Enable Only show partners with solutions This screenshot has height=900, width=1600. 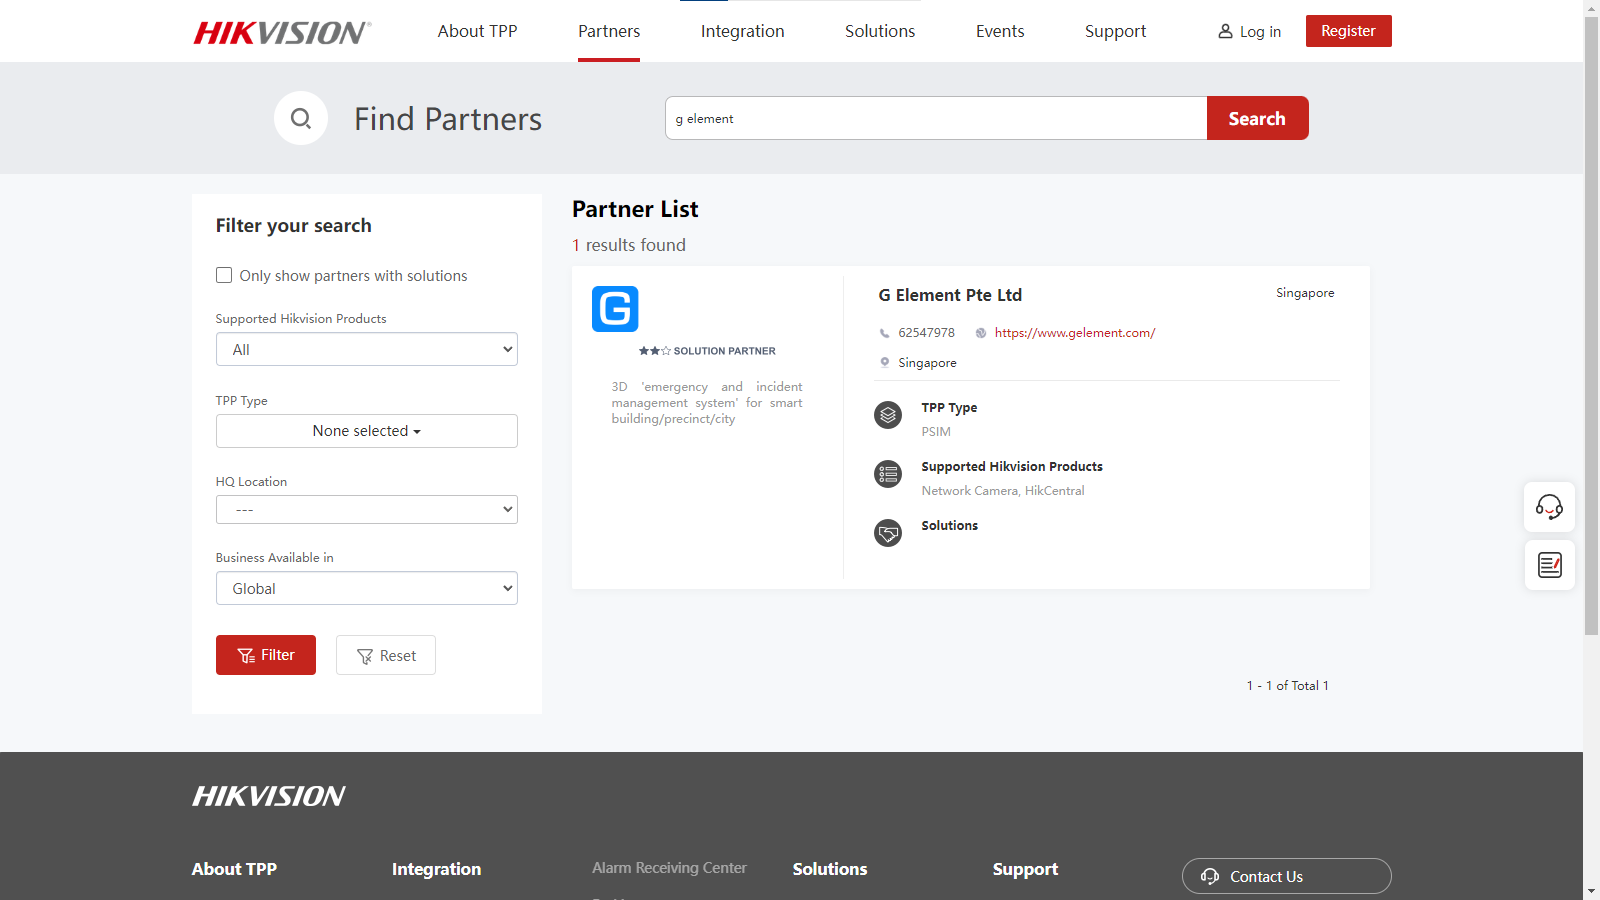[x=224, y=275]
